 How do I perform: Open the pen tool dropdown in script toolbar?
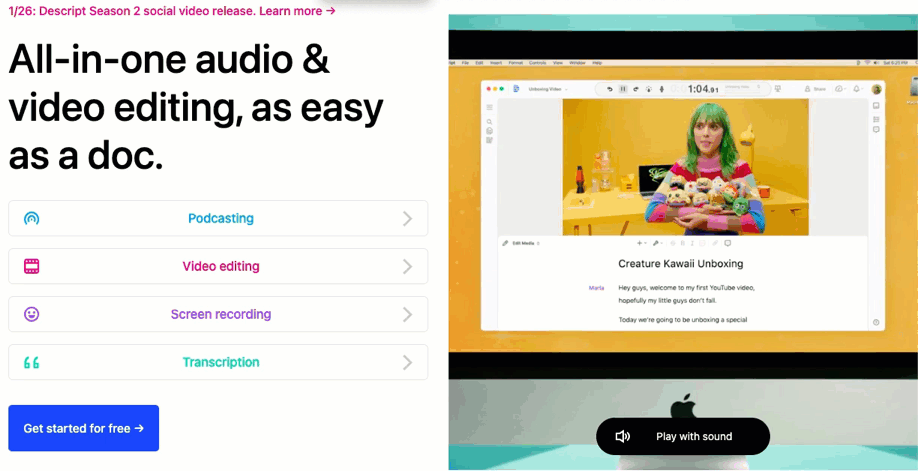point(658,243)
